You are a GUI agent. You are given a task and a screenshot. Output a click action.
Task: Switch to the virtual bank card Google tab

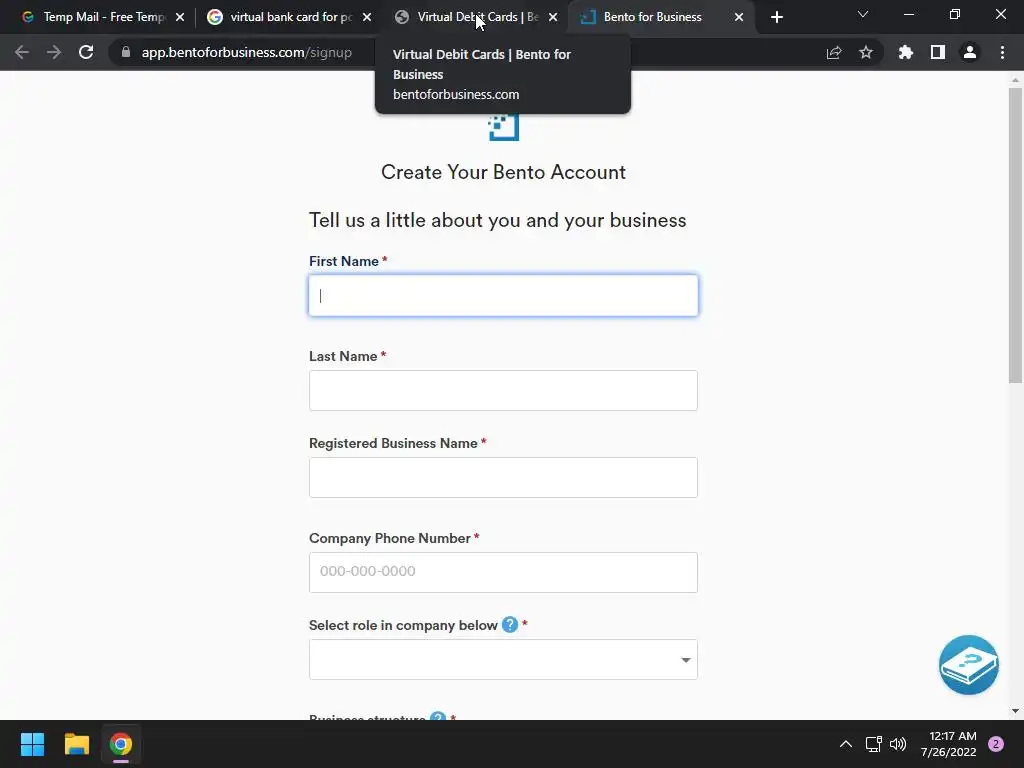coord(287,17)
